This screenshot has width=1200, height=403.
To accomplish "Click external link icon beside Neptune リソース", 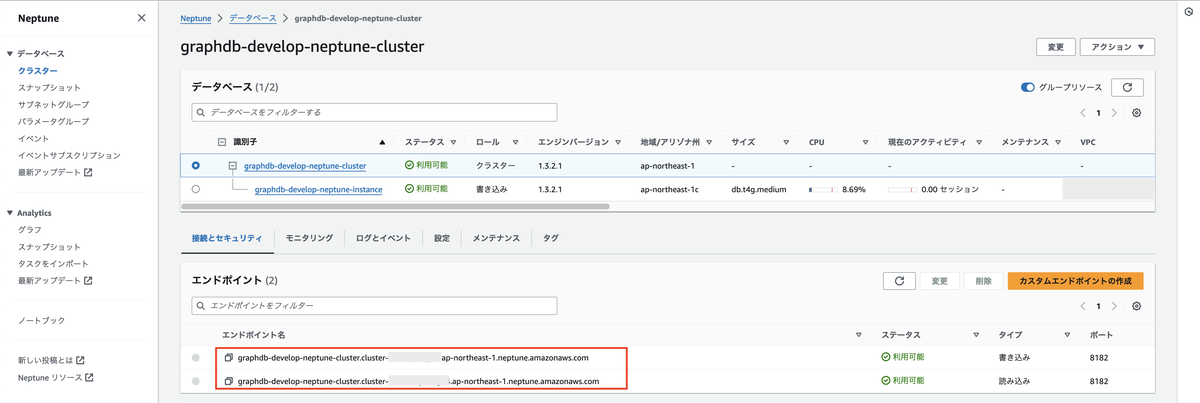I will pyautogui.click(x=88, y=377).
